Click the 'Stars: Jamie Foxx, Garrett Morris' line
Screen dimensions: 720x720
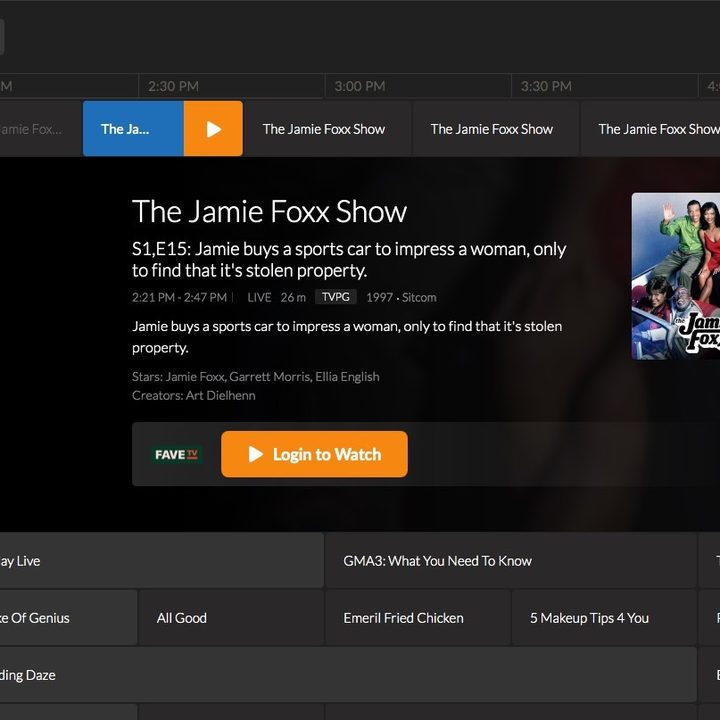[x=256, y=377]
